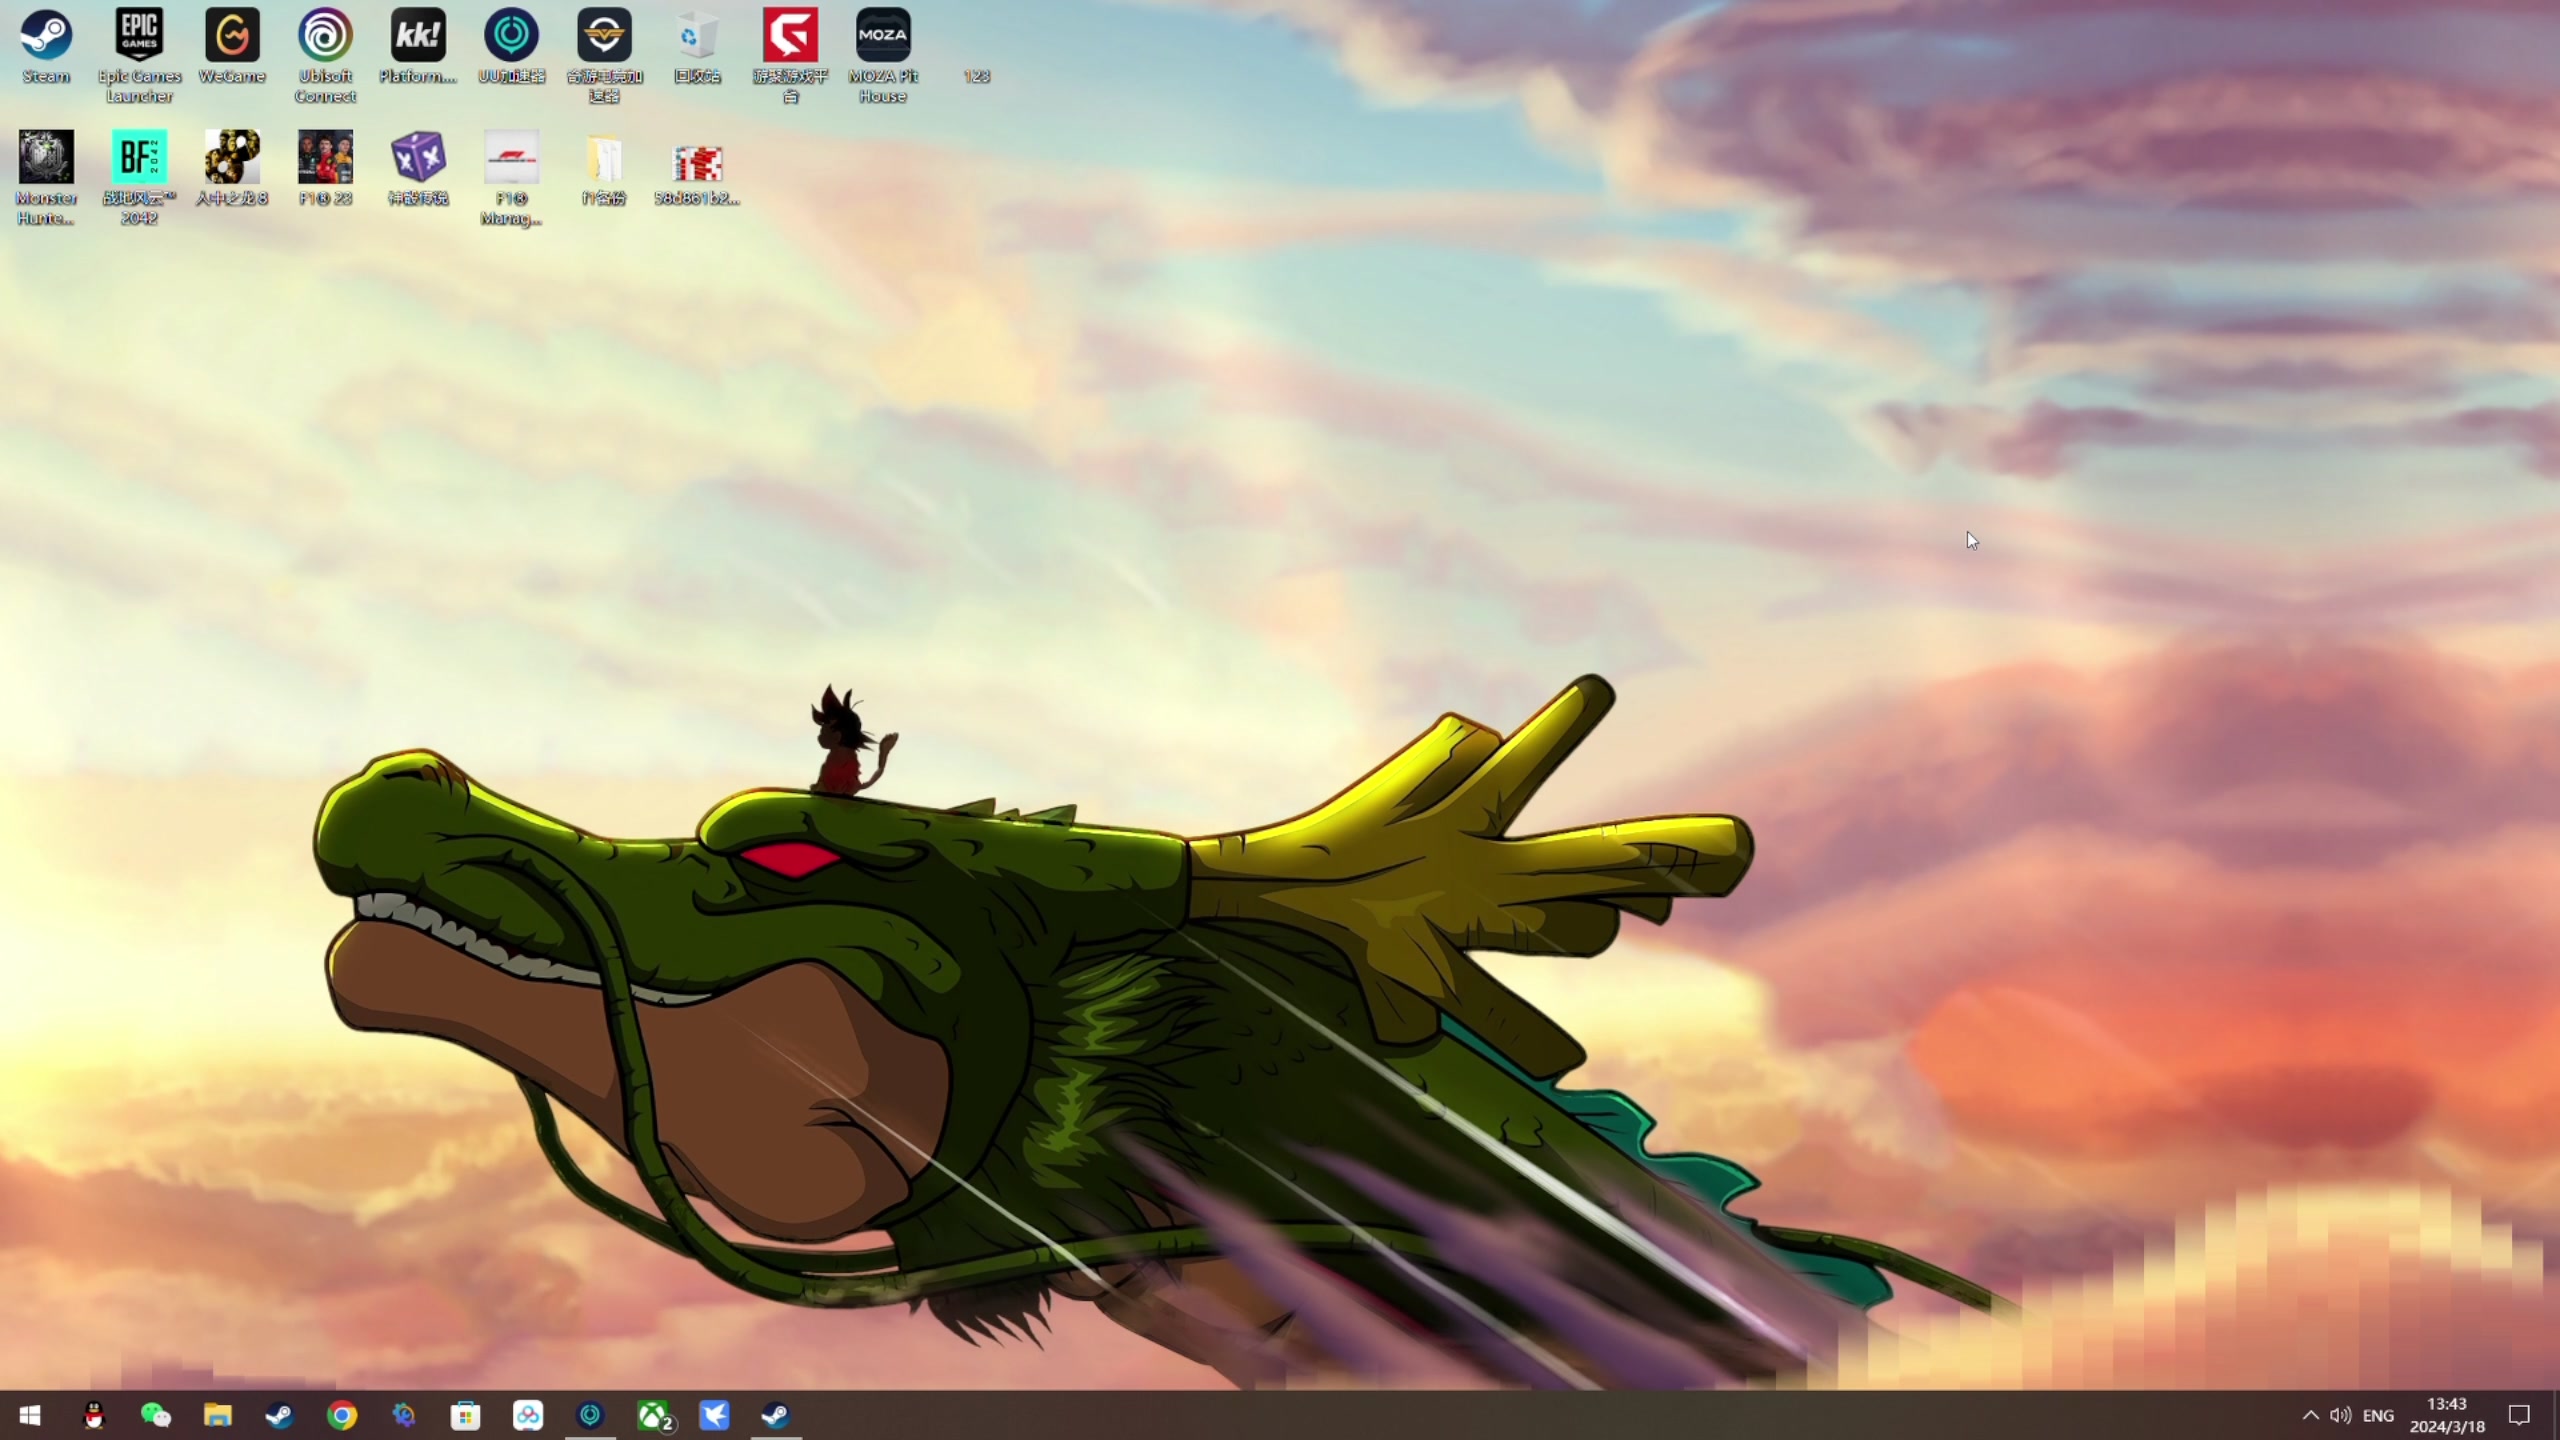This screenshot has width=2560, height=1440.
Task: Select the Recycle Bin icon on the desktop
Action: click(697, 37)
